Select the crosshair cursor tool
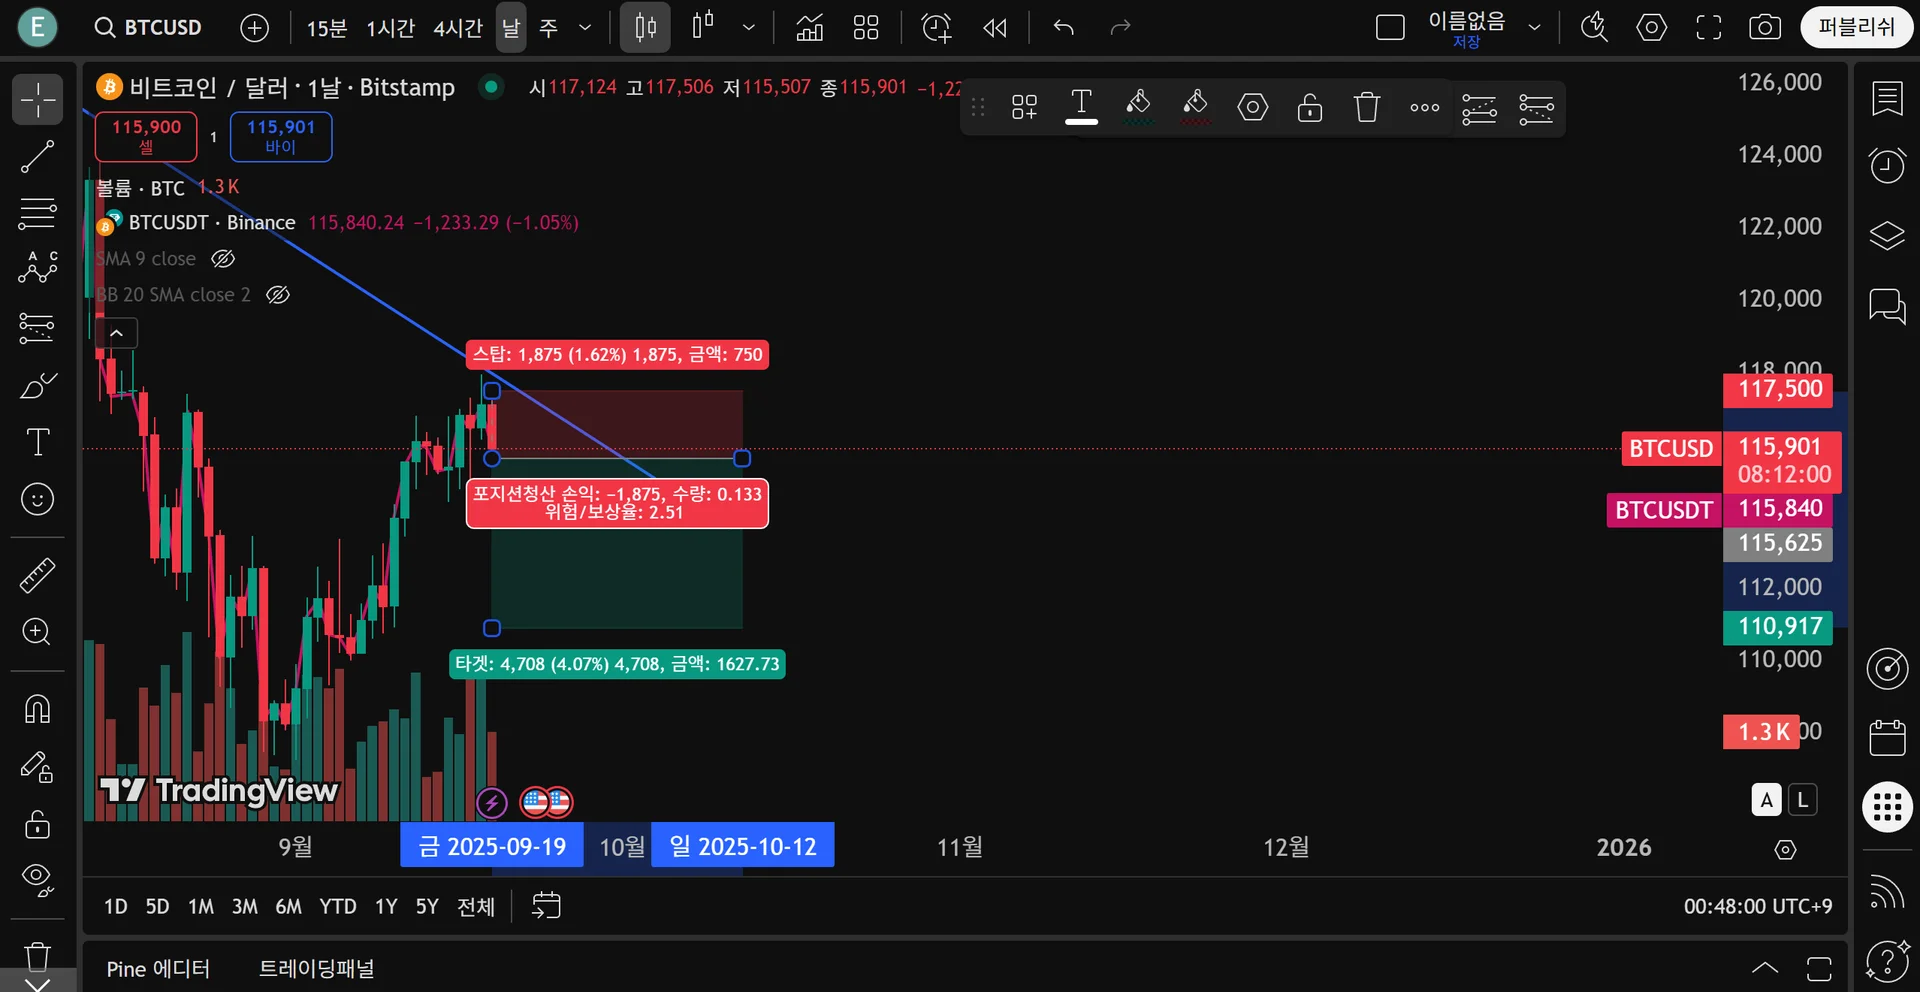The width and height of the screenshot is (1920, 992). click(38, 99)
